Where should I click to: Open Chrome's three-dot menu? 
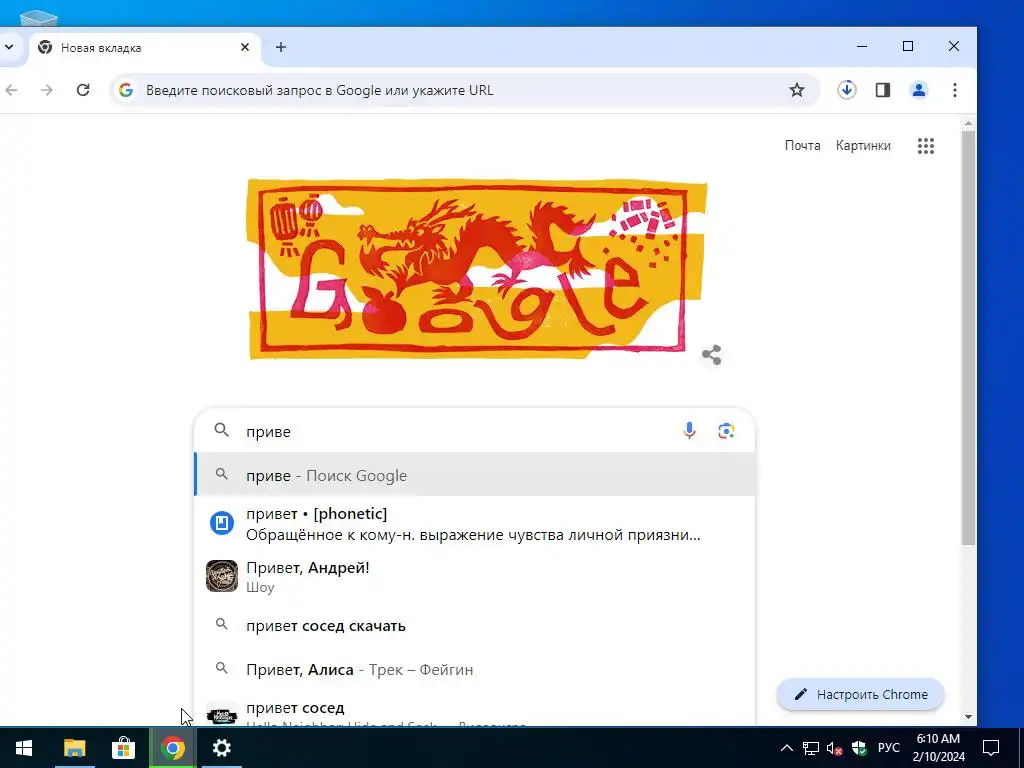tap(955, 90)
